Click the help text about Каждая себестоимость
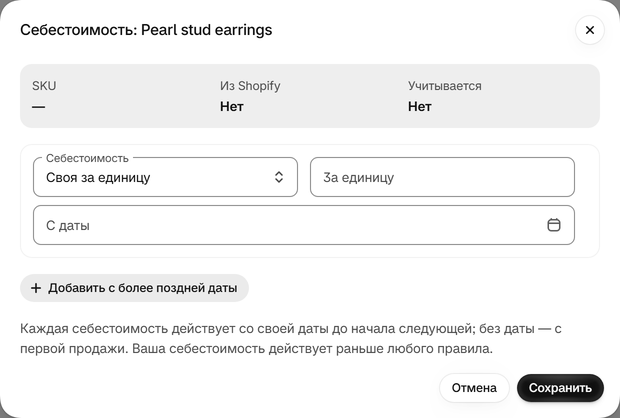Screen dimensions: 620x418 click(291, 339)
